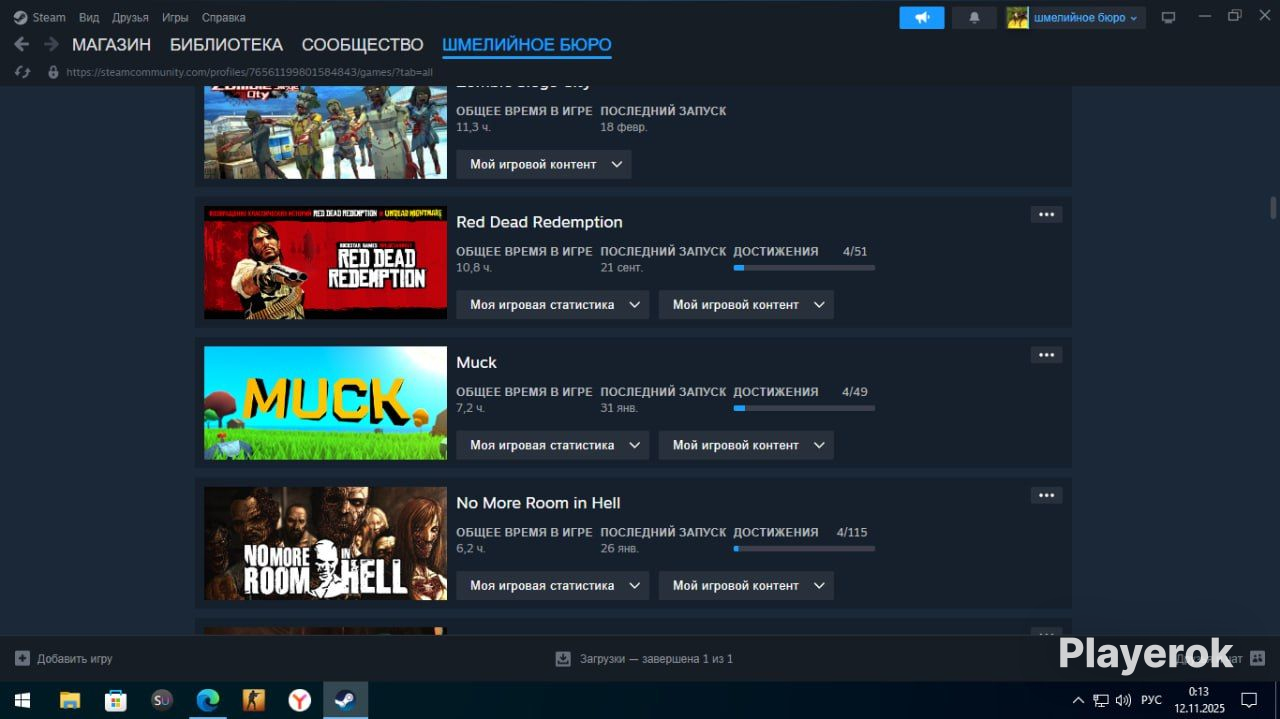Click the padlock icon beside the URL

(x=54, y=72)
